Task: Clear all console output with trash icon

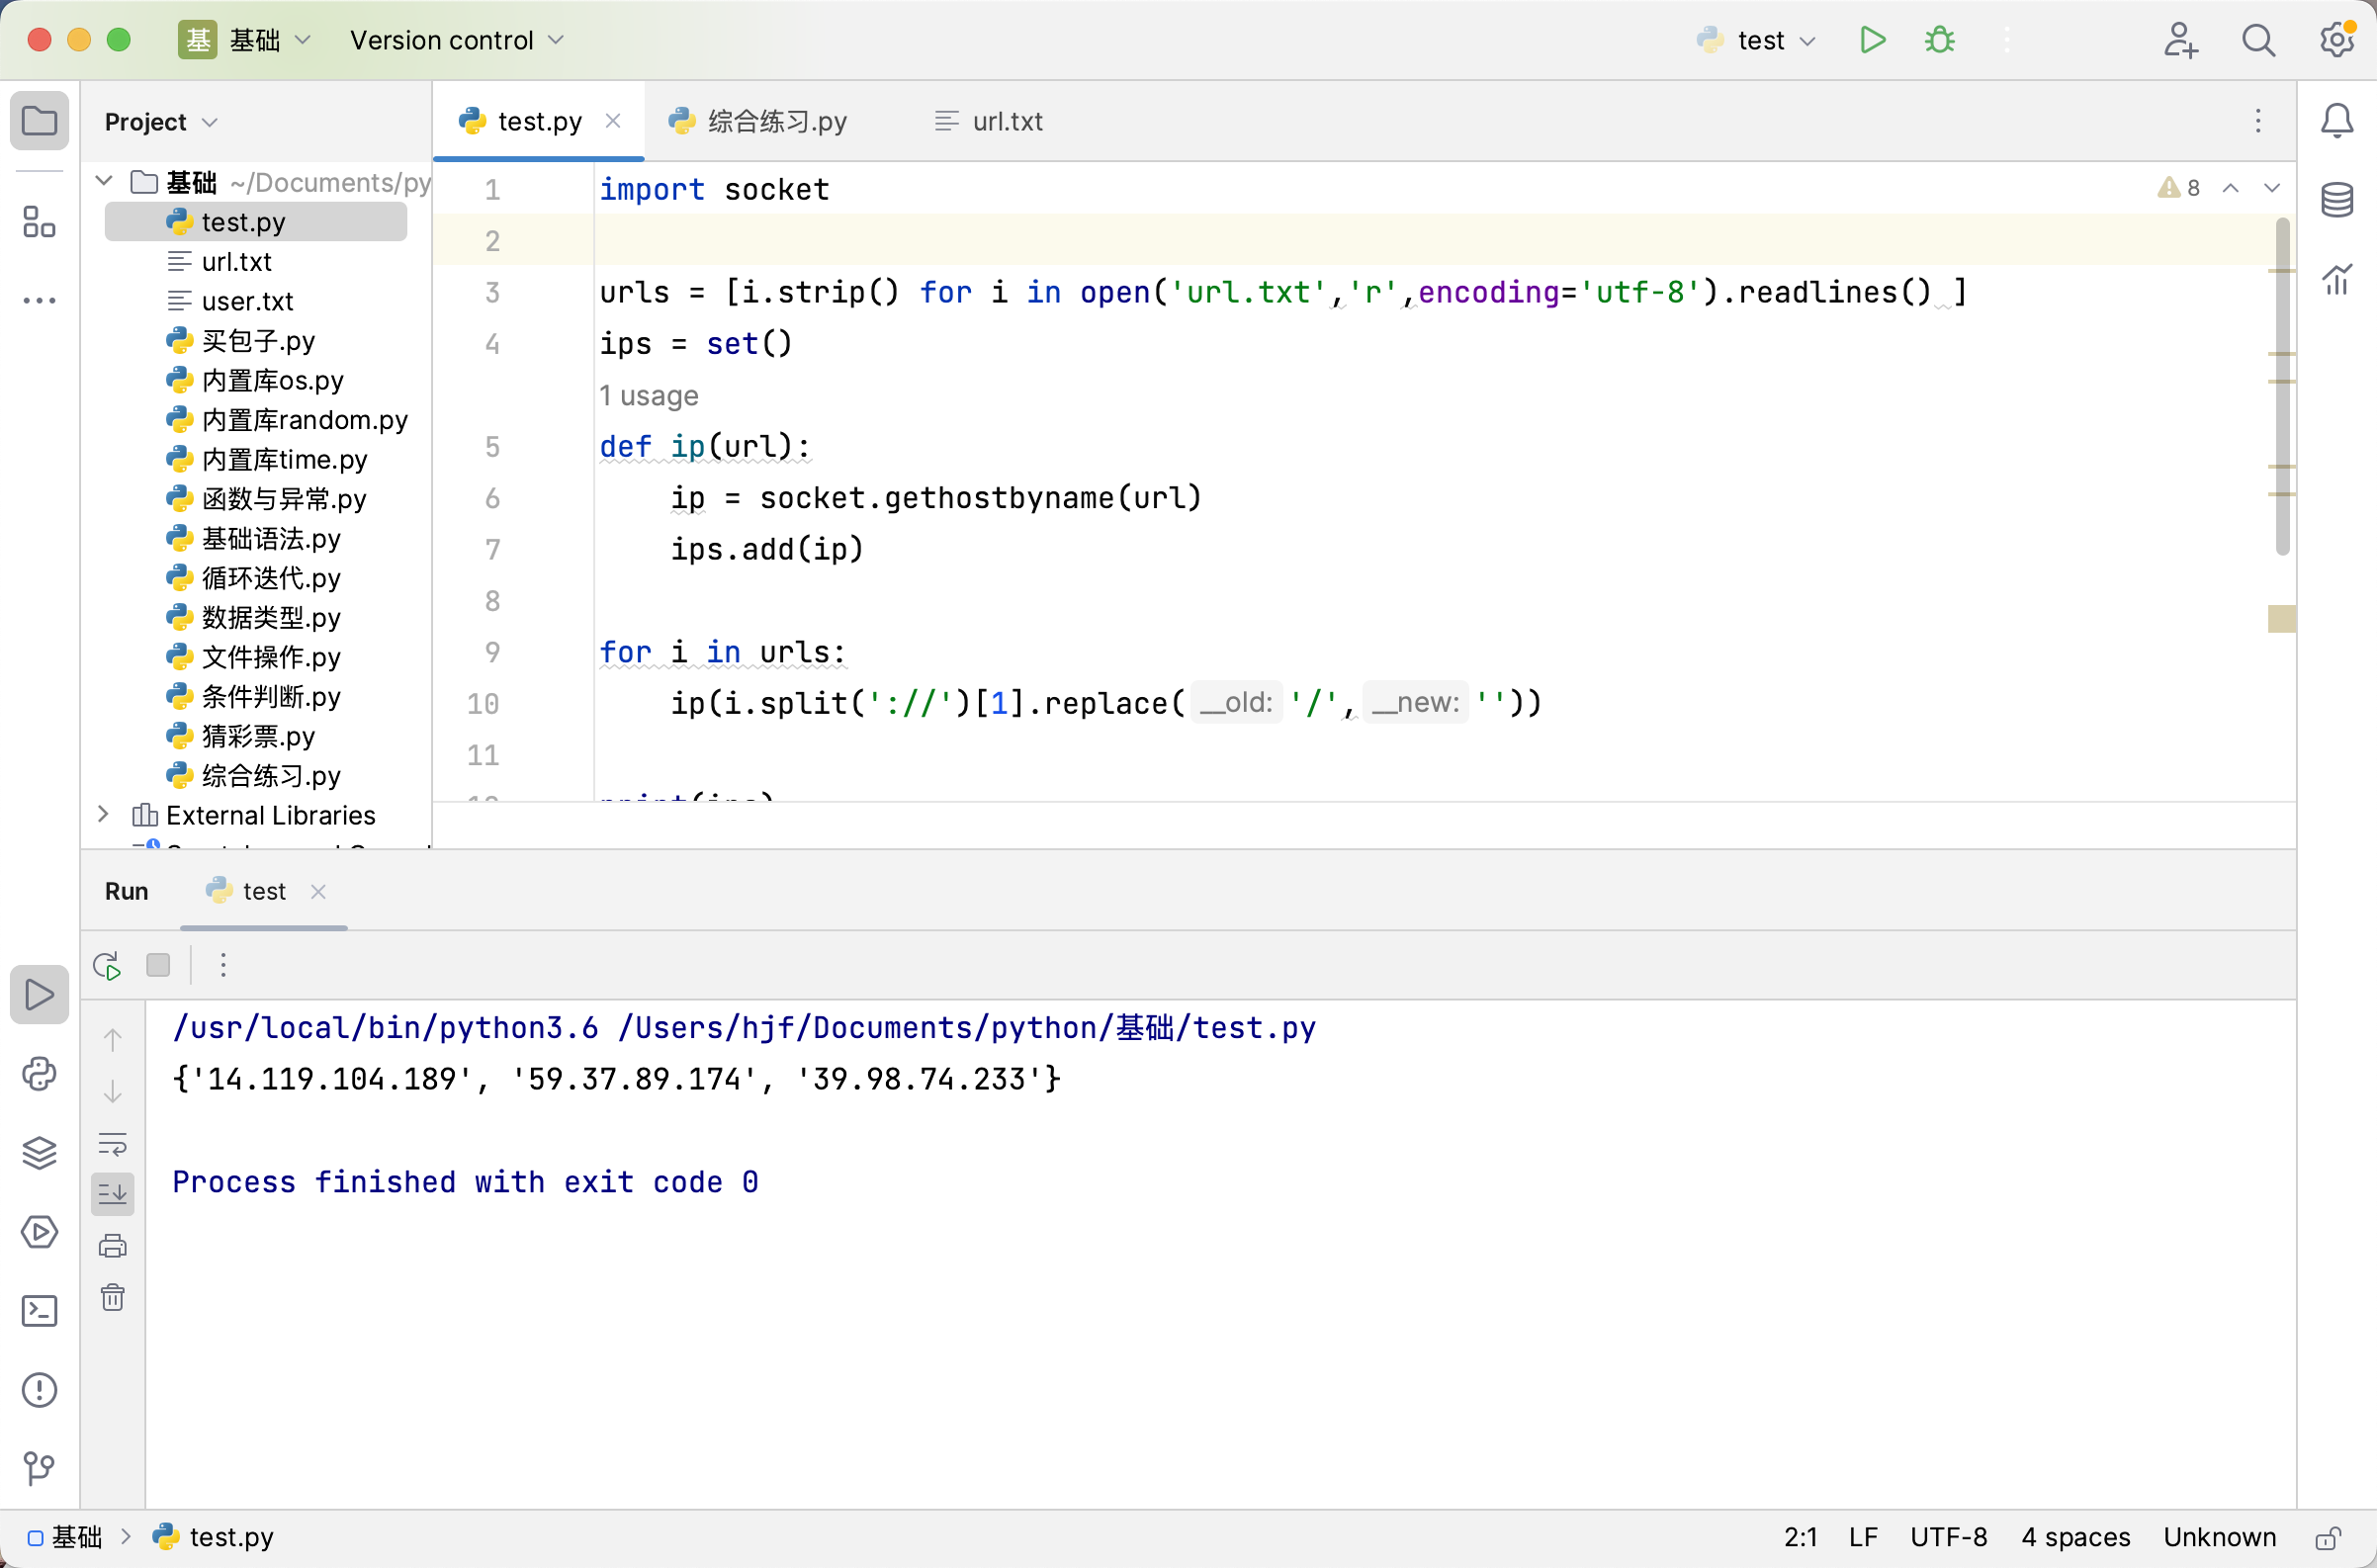Action: coord(113,1298)
